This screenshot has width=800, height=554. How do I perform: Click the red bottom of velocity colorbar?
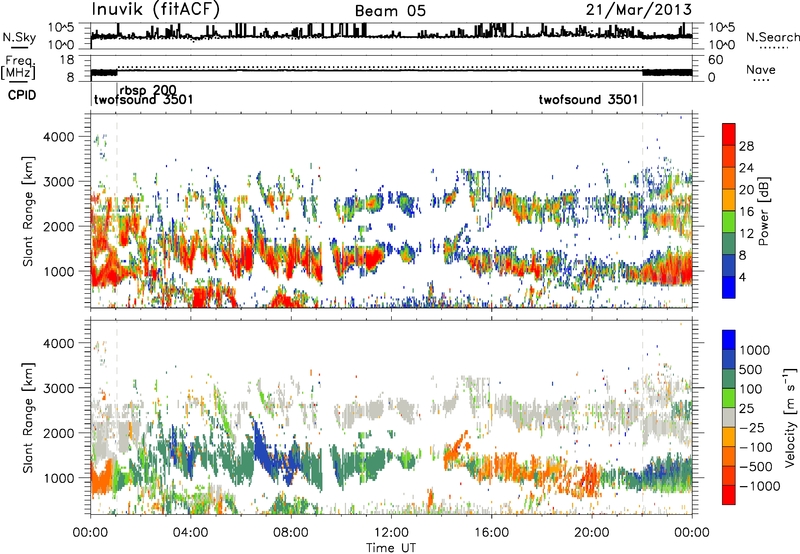(x=729, y=495)
